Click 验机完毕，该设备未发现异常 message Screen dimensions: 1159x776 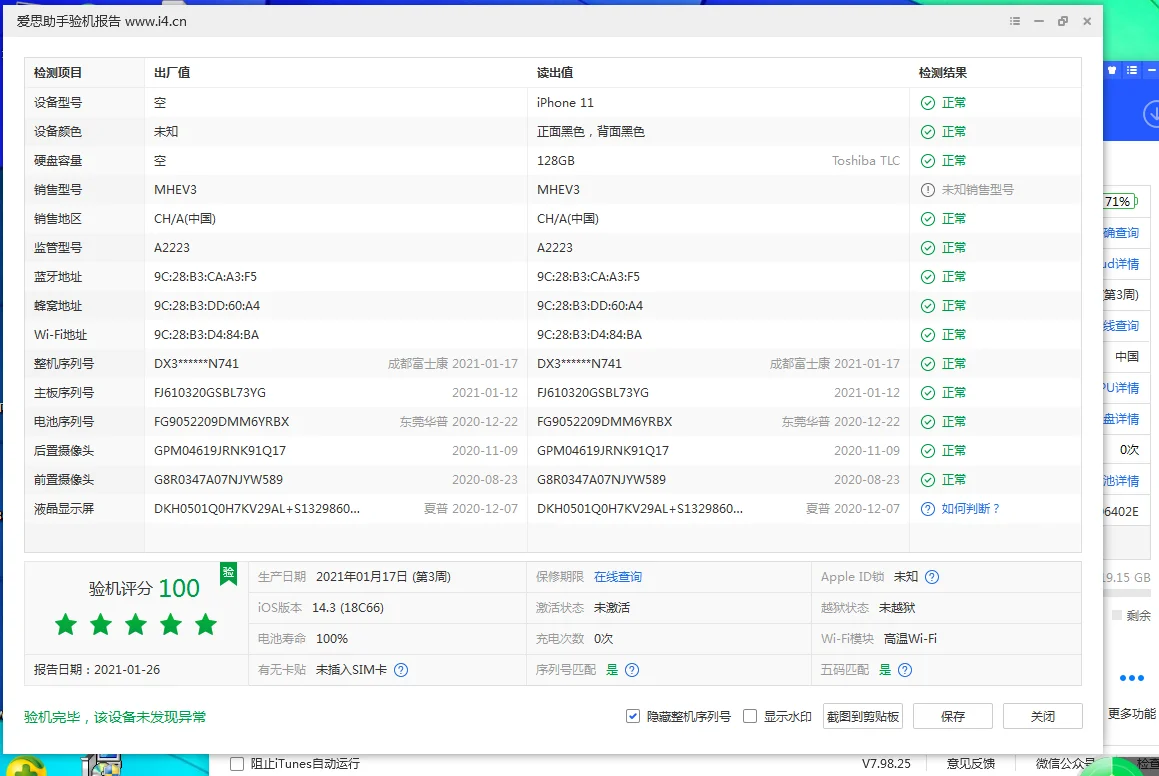(115, 717)
